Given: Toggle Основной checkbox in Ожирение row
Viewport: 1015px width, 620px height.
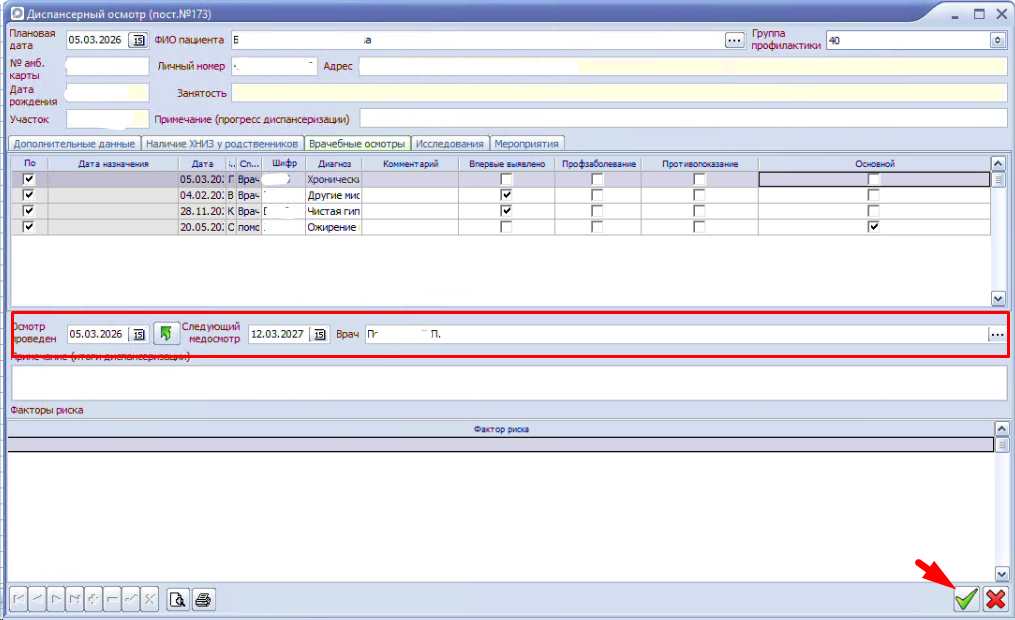Looking at the screenshot, I should tap(874, 227).
